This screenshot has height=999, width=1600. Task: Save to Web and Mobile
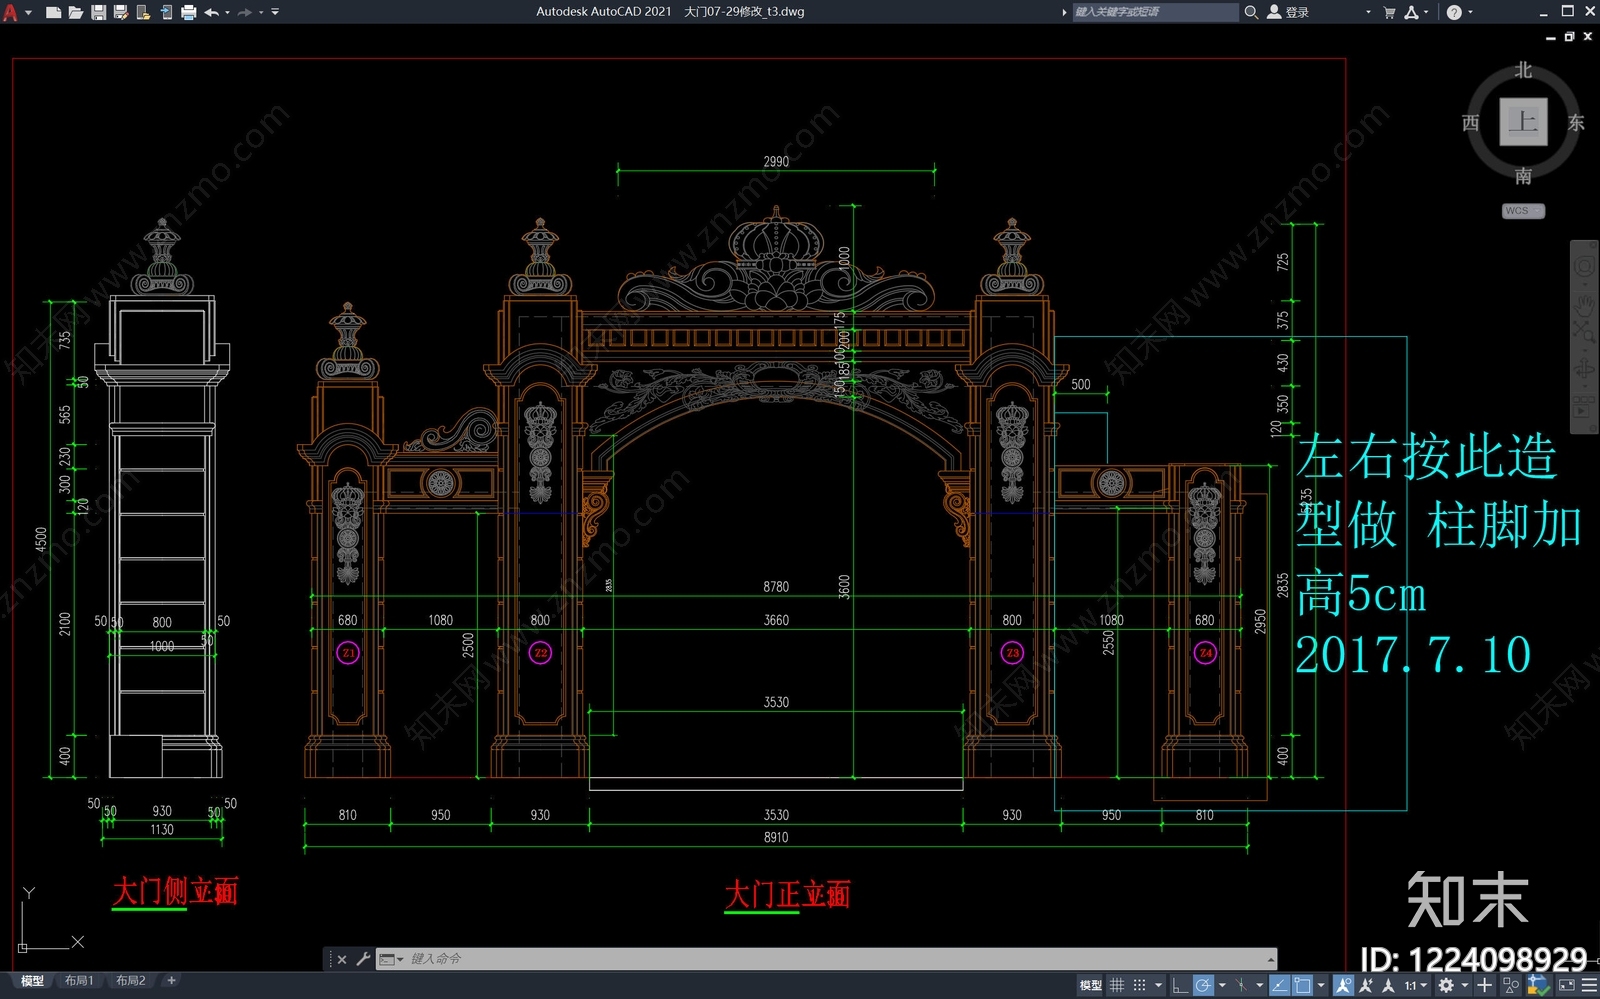point(166,13)
